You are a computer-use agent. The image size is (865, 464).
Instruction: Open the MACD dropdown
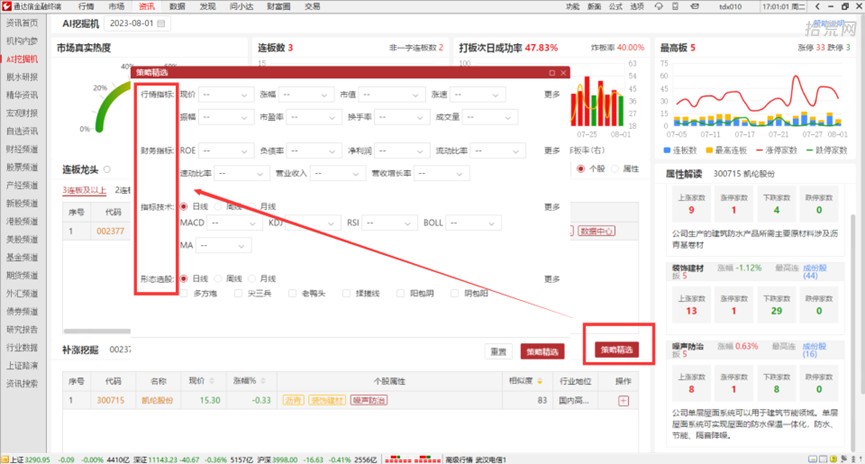pyautogui.click(x=234, y=223)
